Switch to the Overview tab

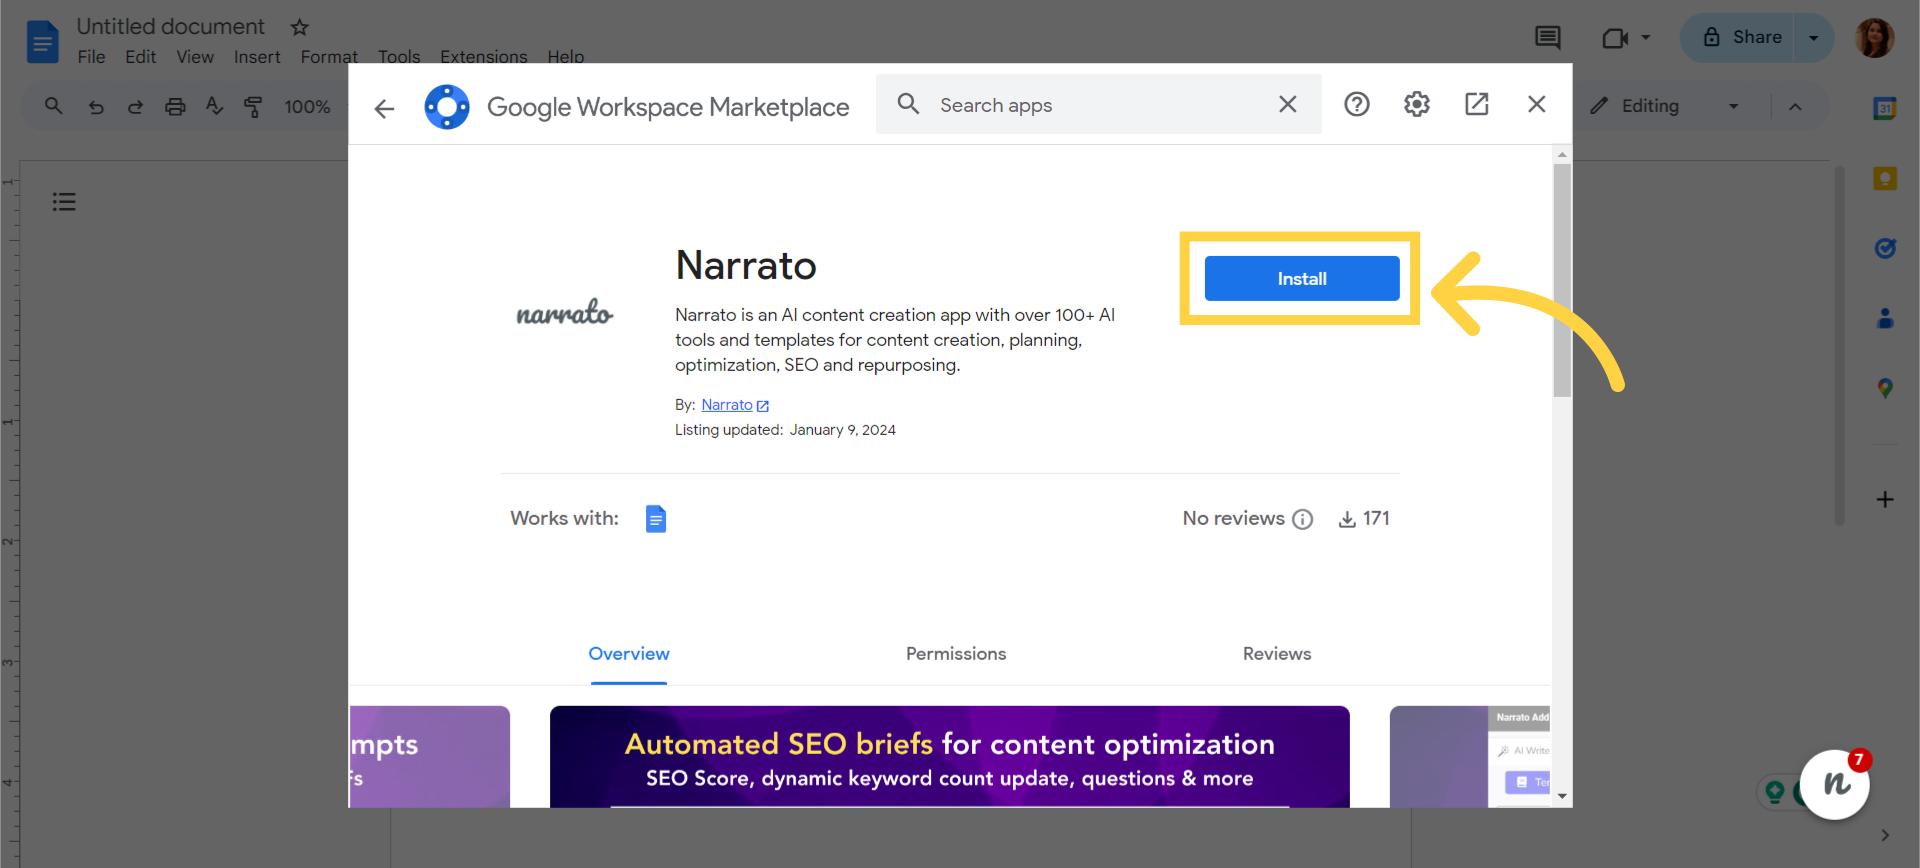[629, 654]
